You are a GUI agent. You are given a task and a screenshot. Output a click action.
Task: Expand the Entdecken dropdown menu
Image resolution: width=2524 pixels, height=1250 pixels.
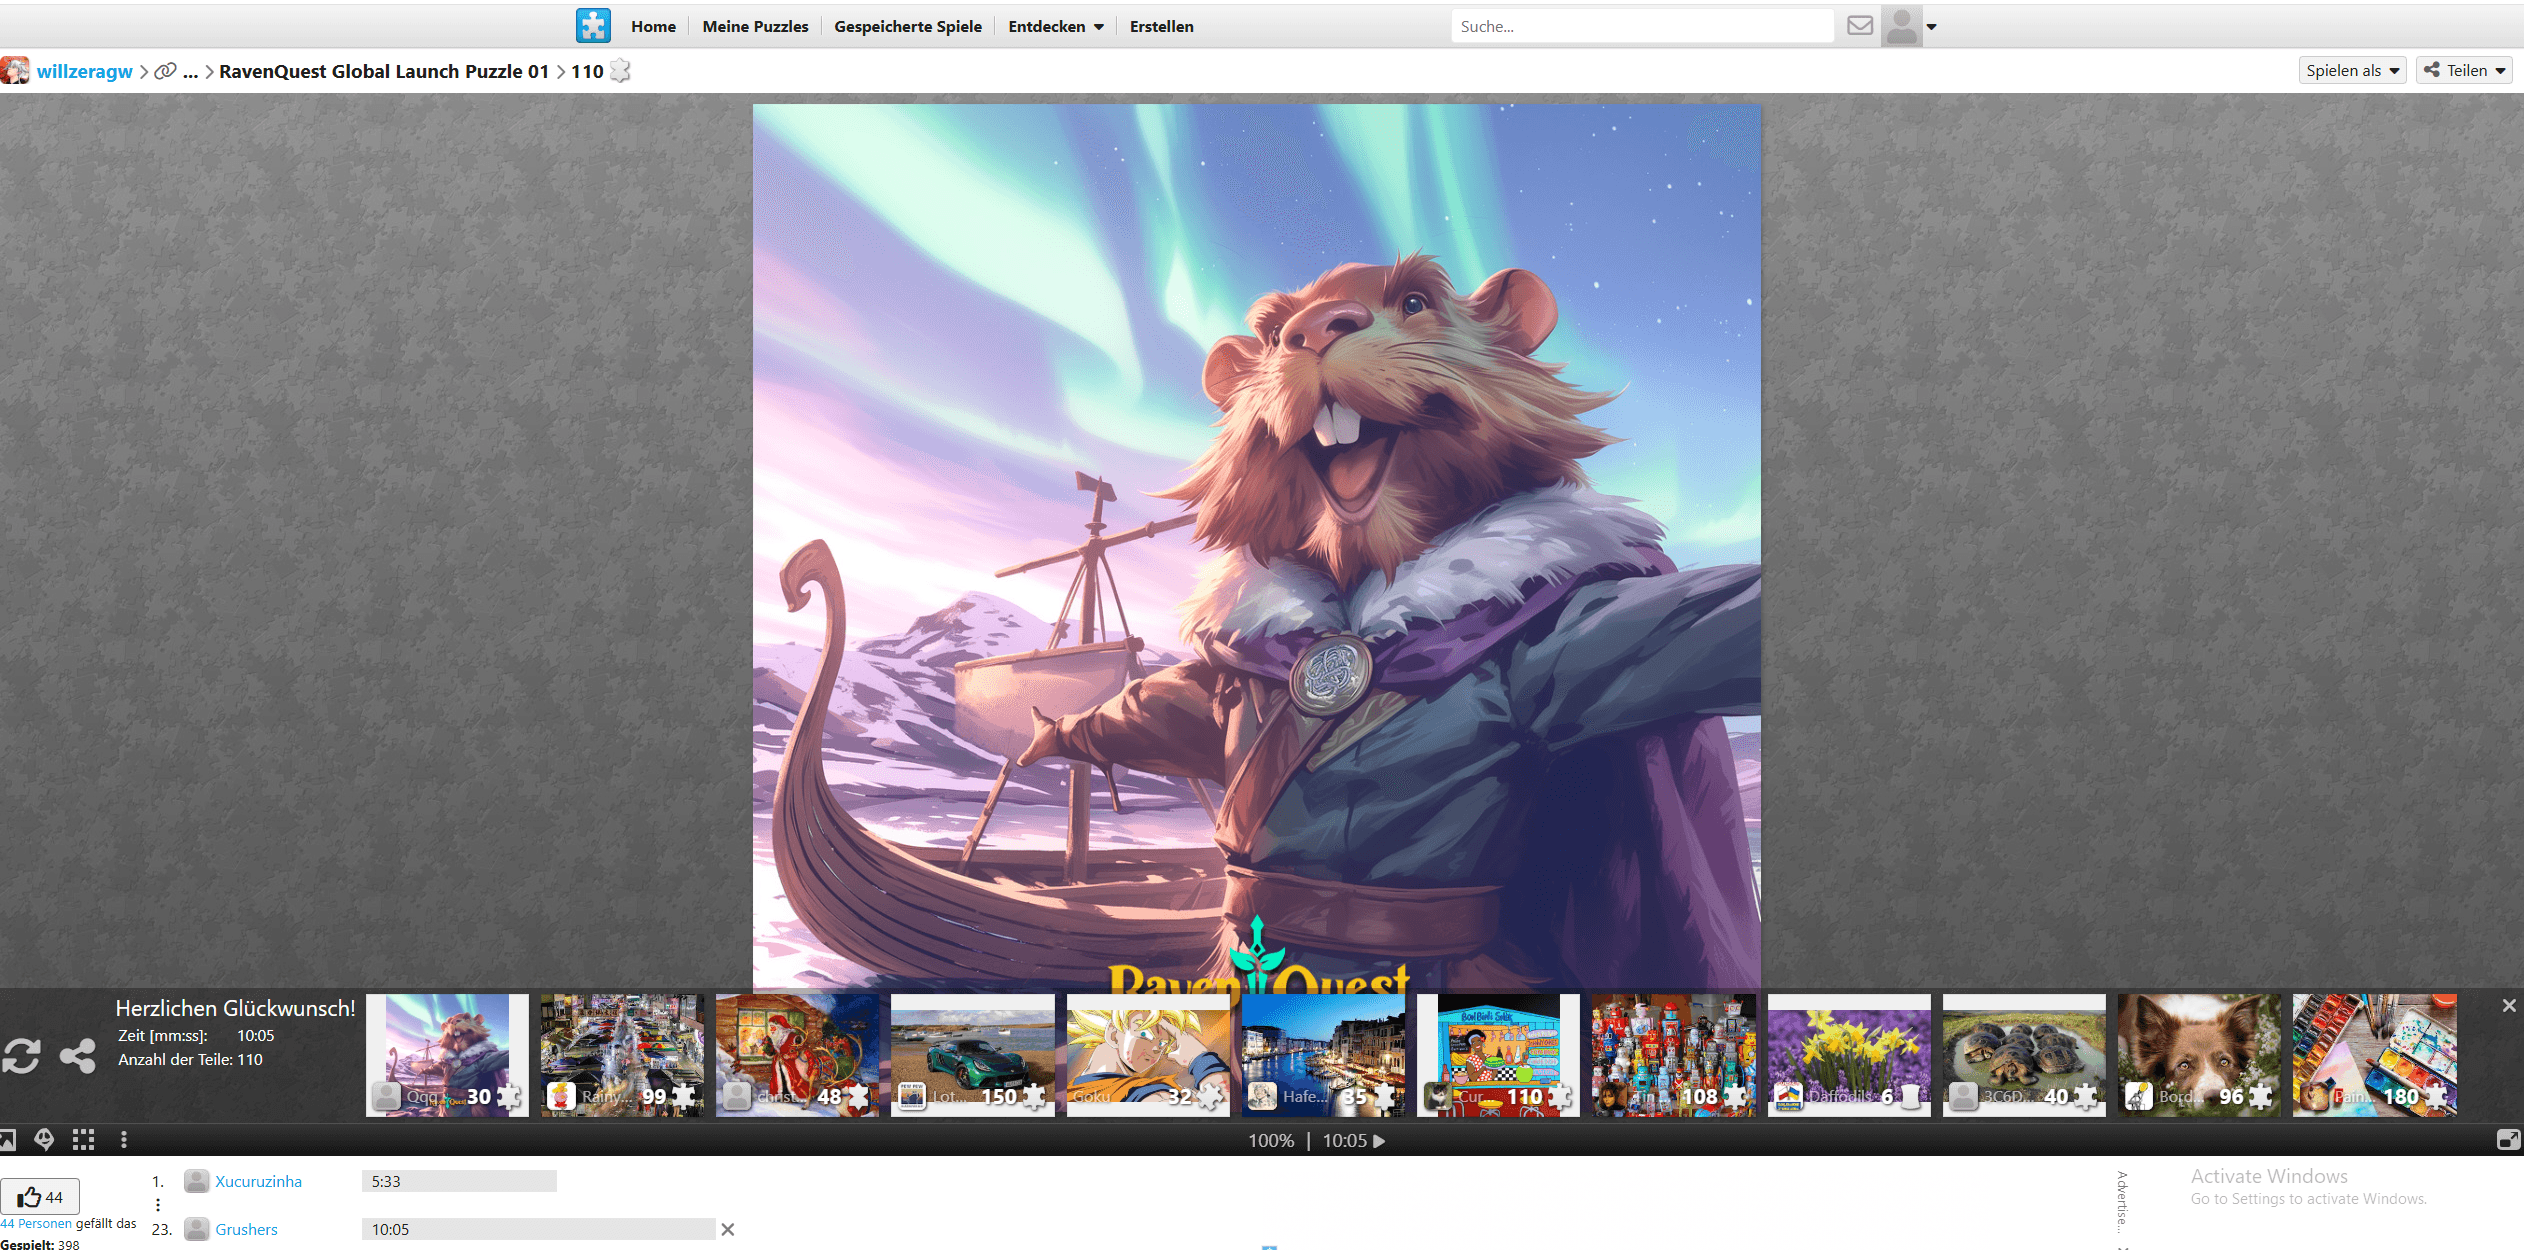point(1055,26)
